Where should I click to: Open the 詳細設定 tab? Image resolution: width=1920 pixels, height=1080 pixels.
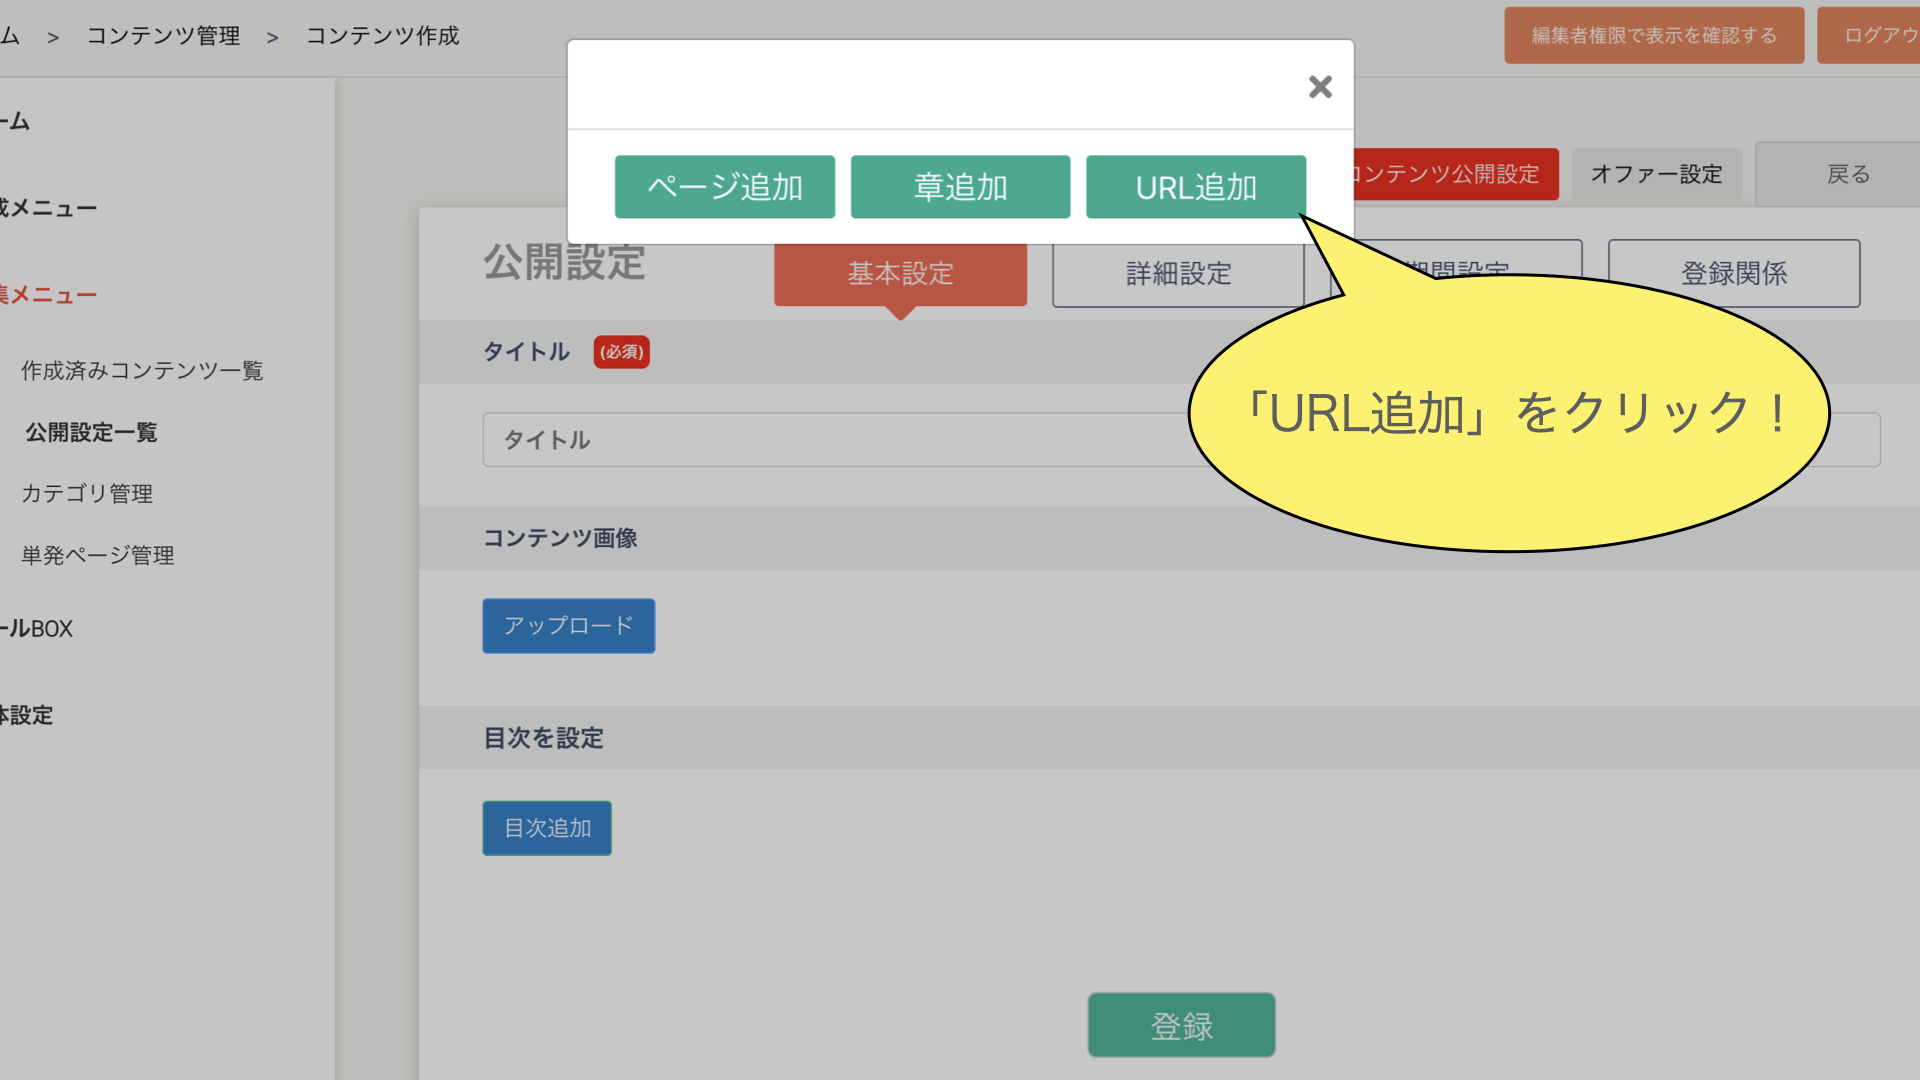(1177, 274)
